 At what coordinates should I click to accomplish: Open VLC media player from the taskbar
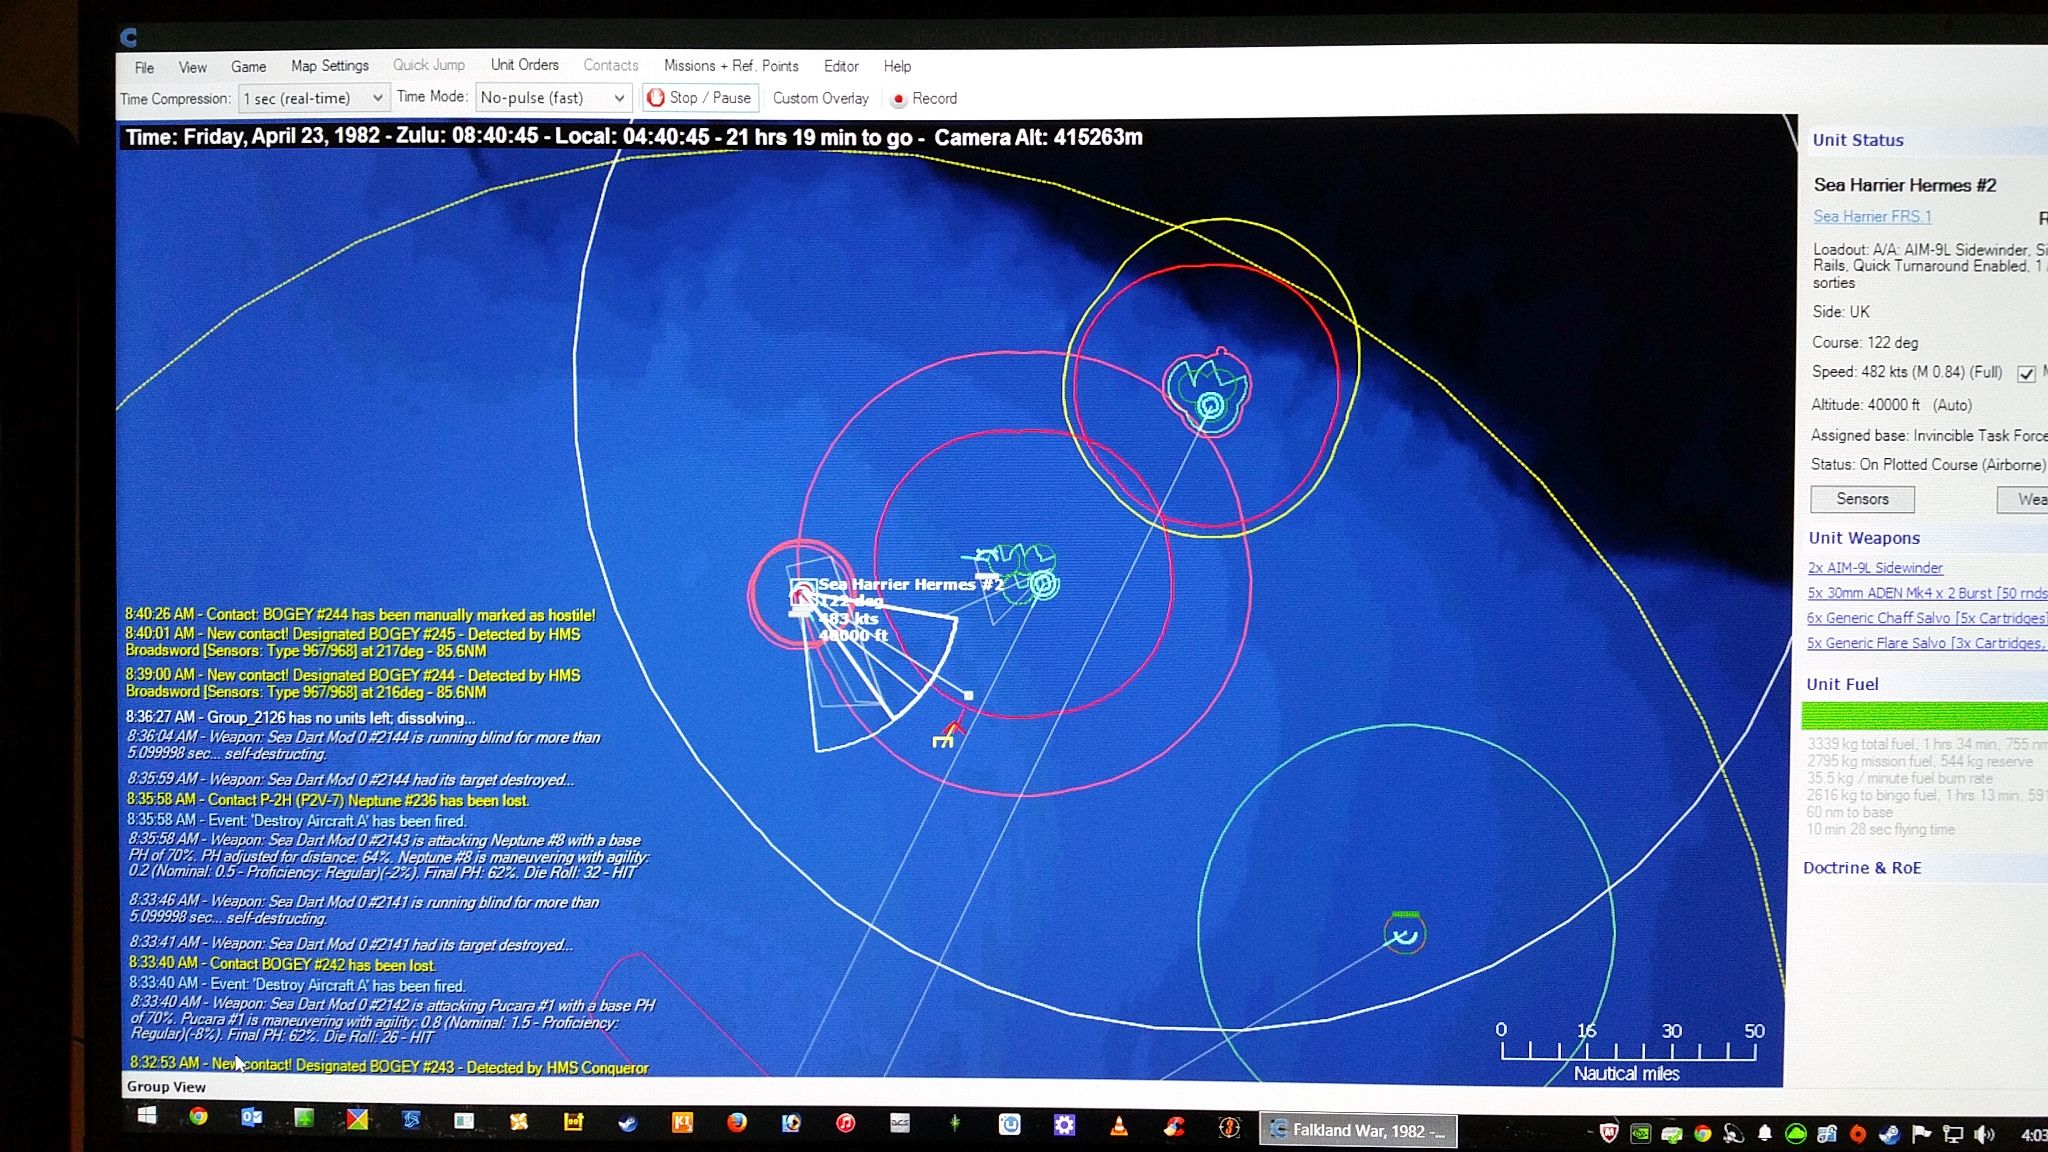click(x=1119, y=1127)
